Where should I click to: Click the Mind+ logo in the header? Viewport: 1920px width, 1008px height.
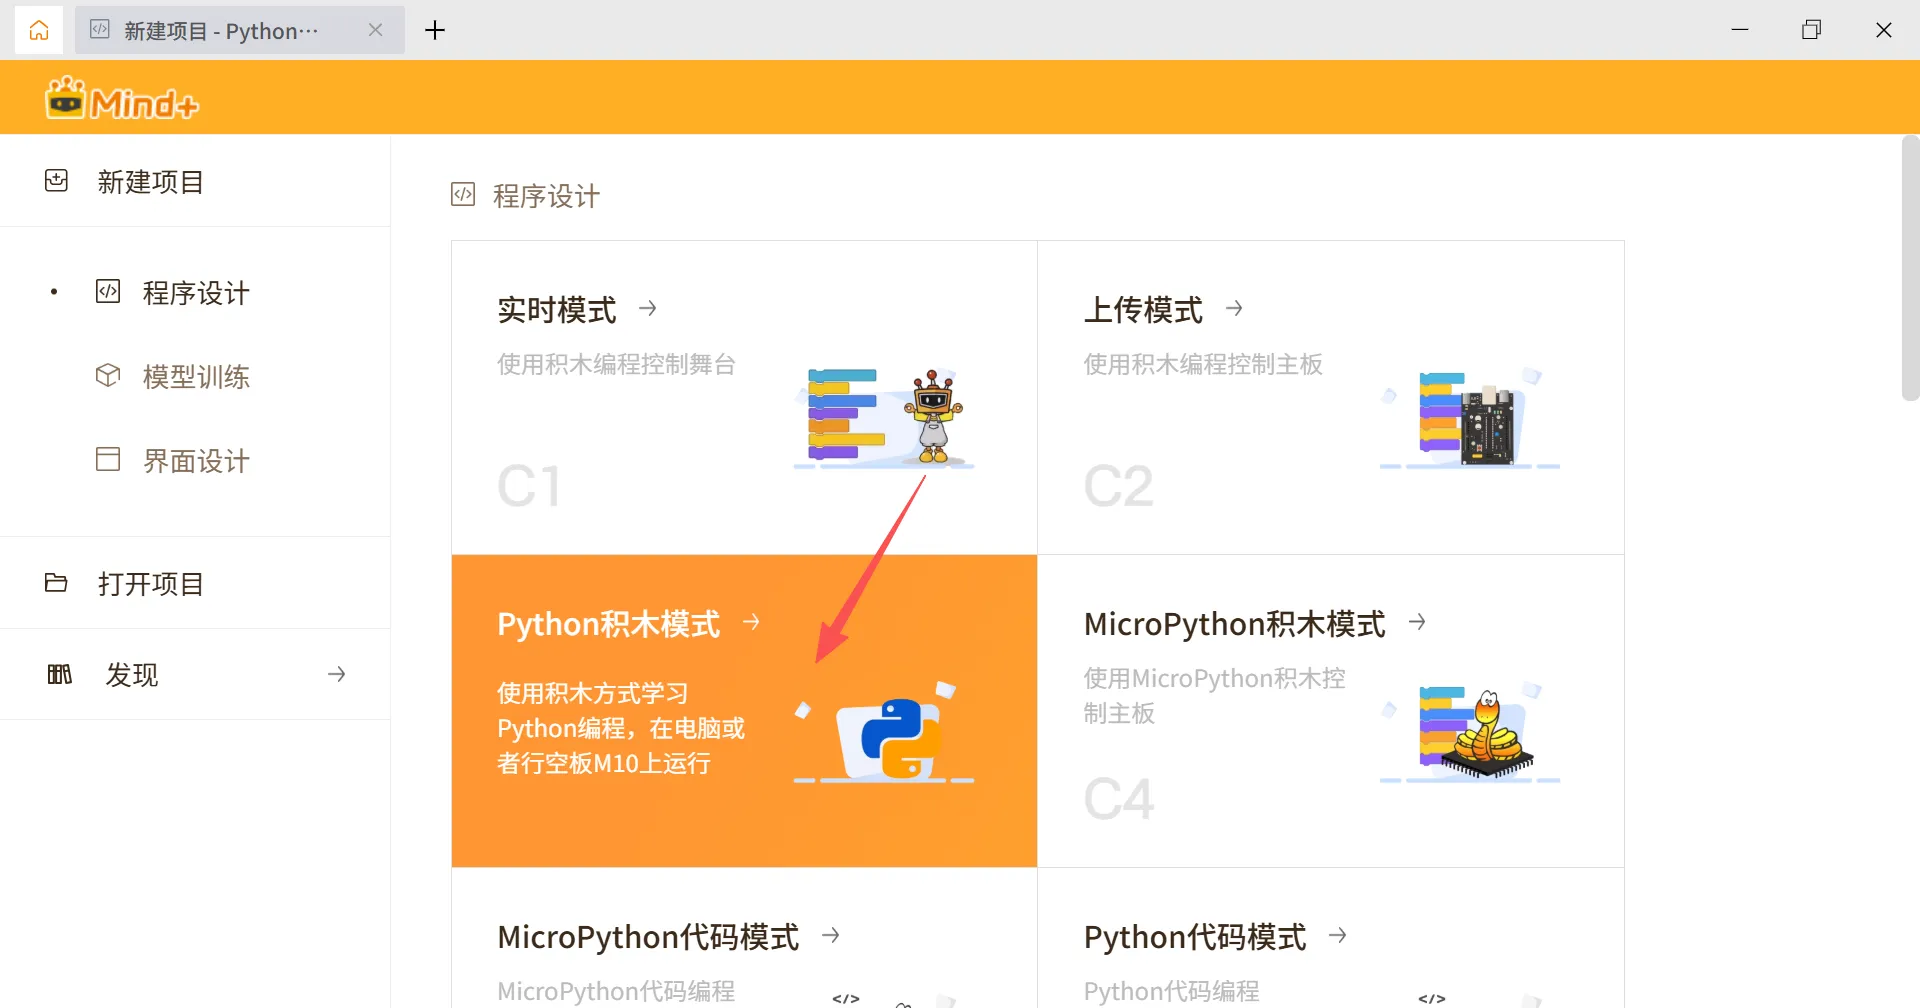pos(122,99)
